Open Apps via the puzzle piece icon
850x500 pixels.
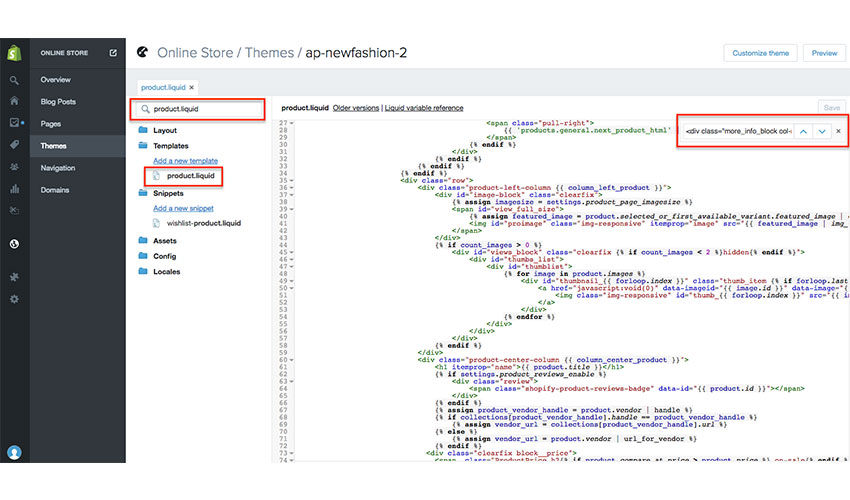coord(14,277)
